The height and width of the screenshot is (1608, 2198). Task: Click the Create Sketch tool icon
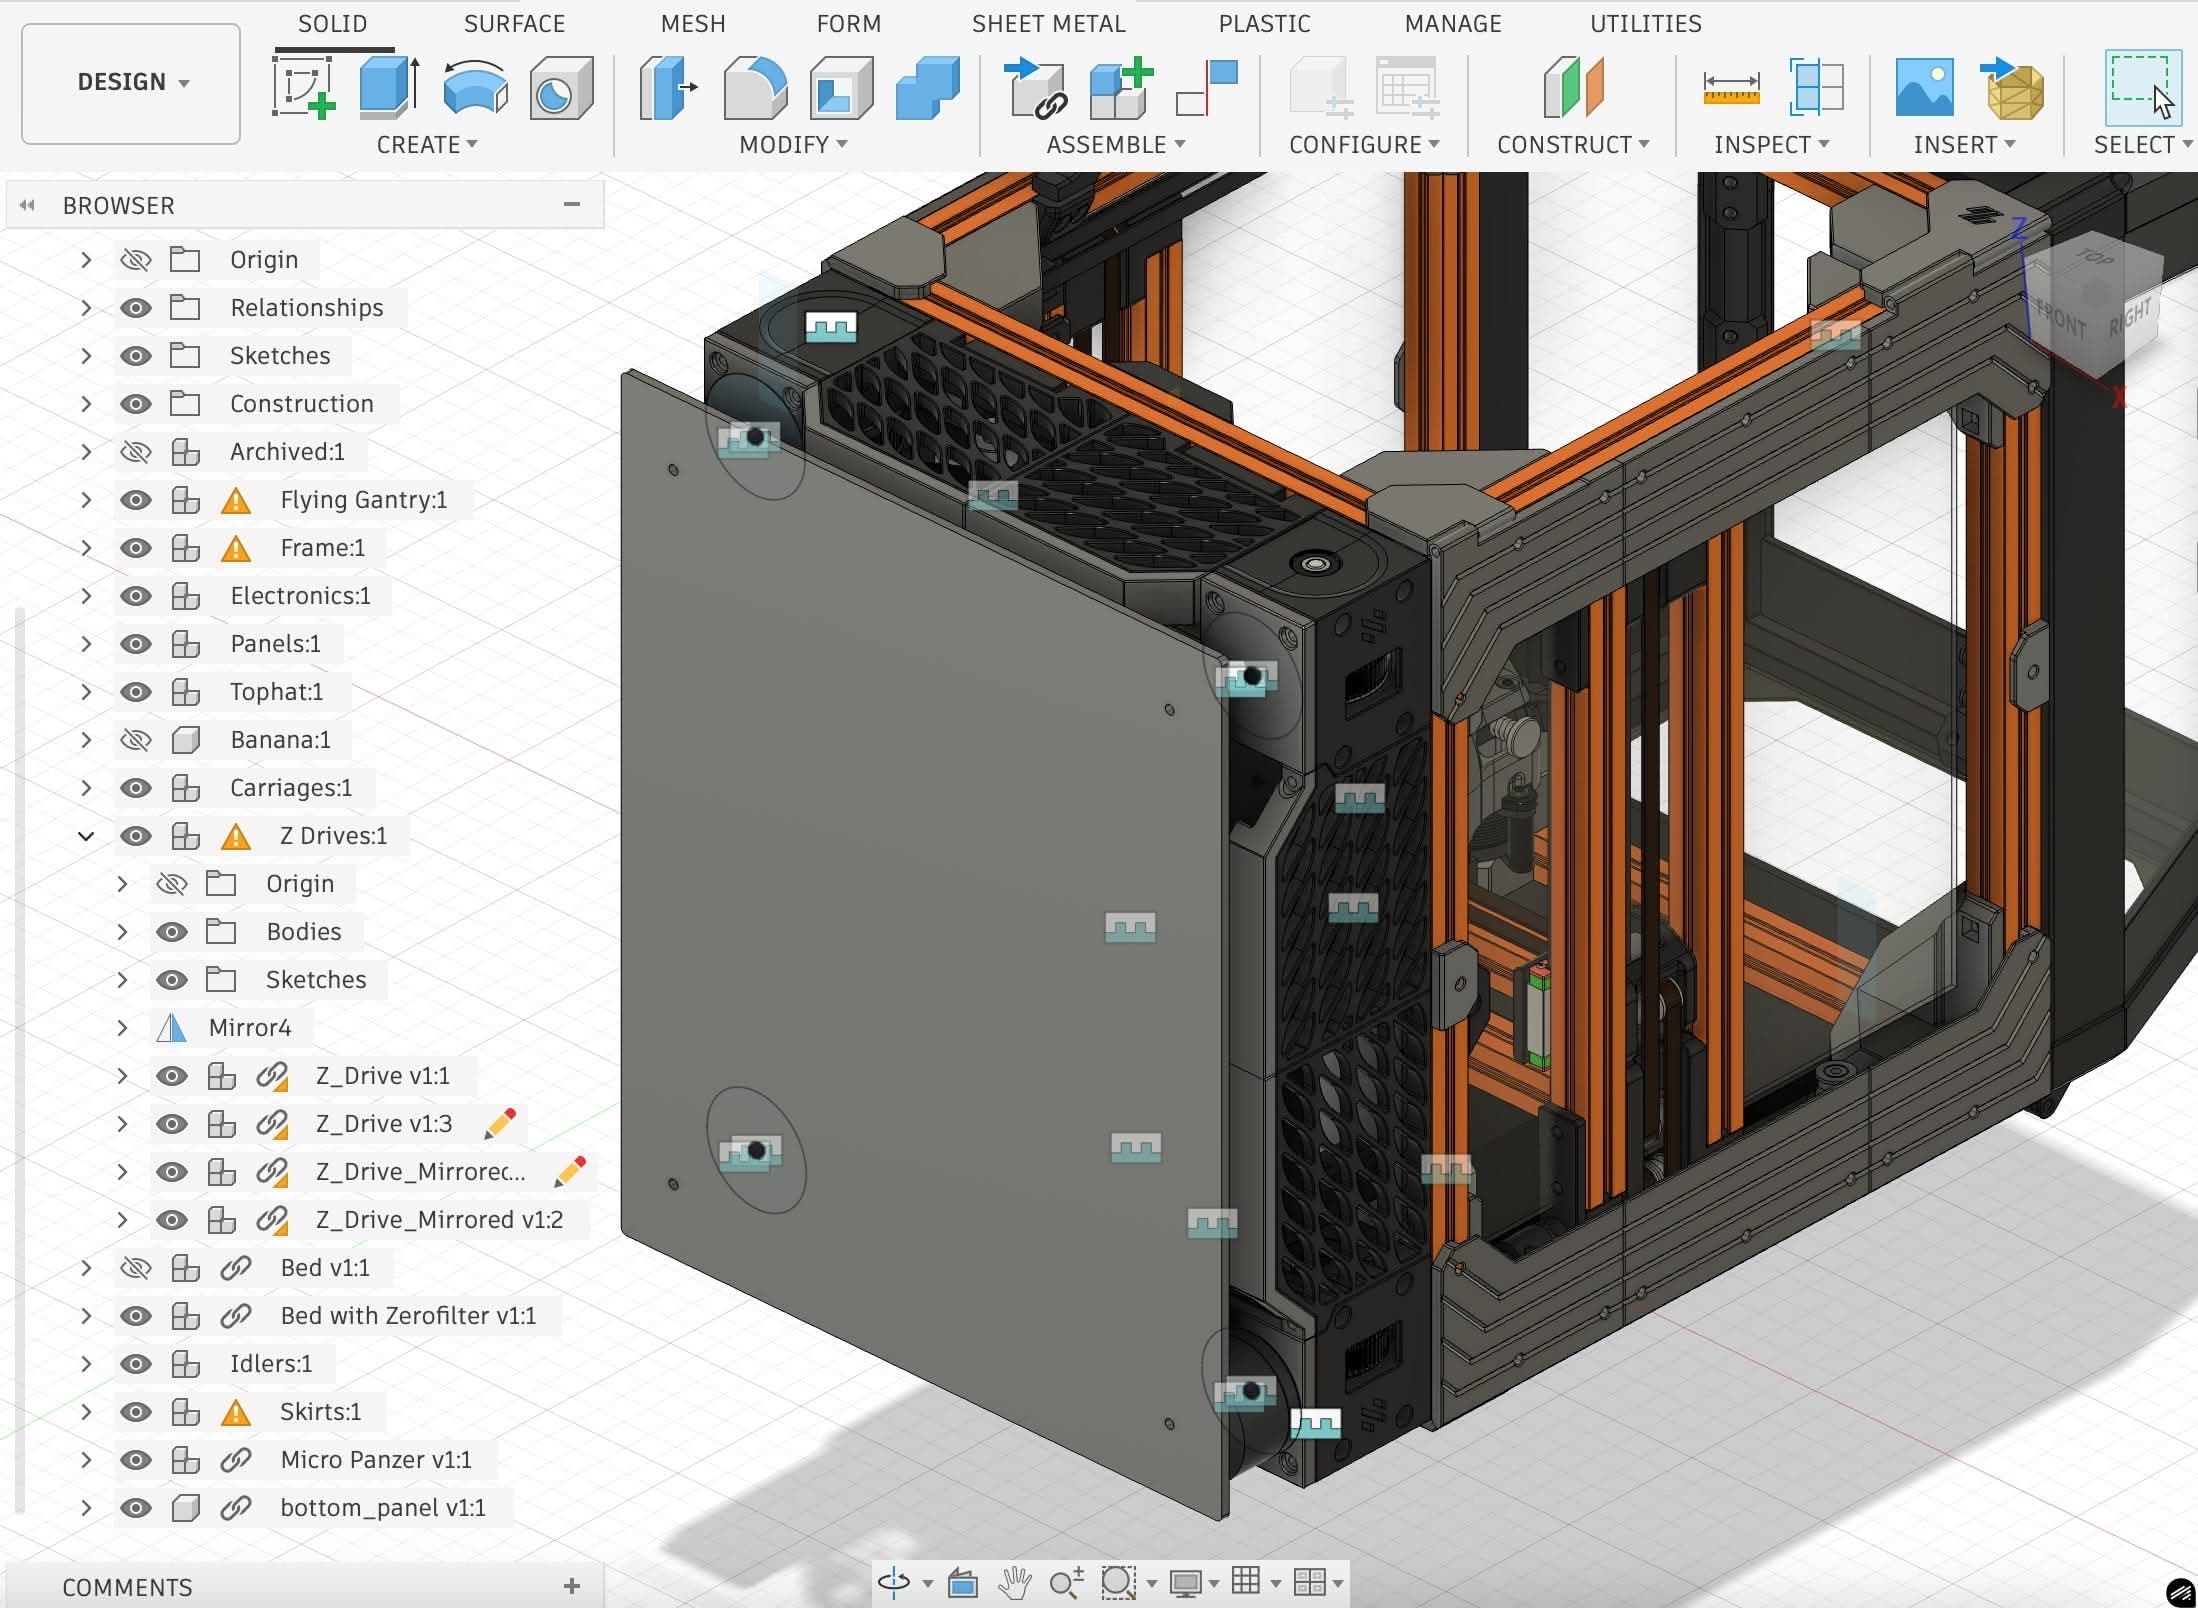303,88
